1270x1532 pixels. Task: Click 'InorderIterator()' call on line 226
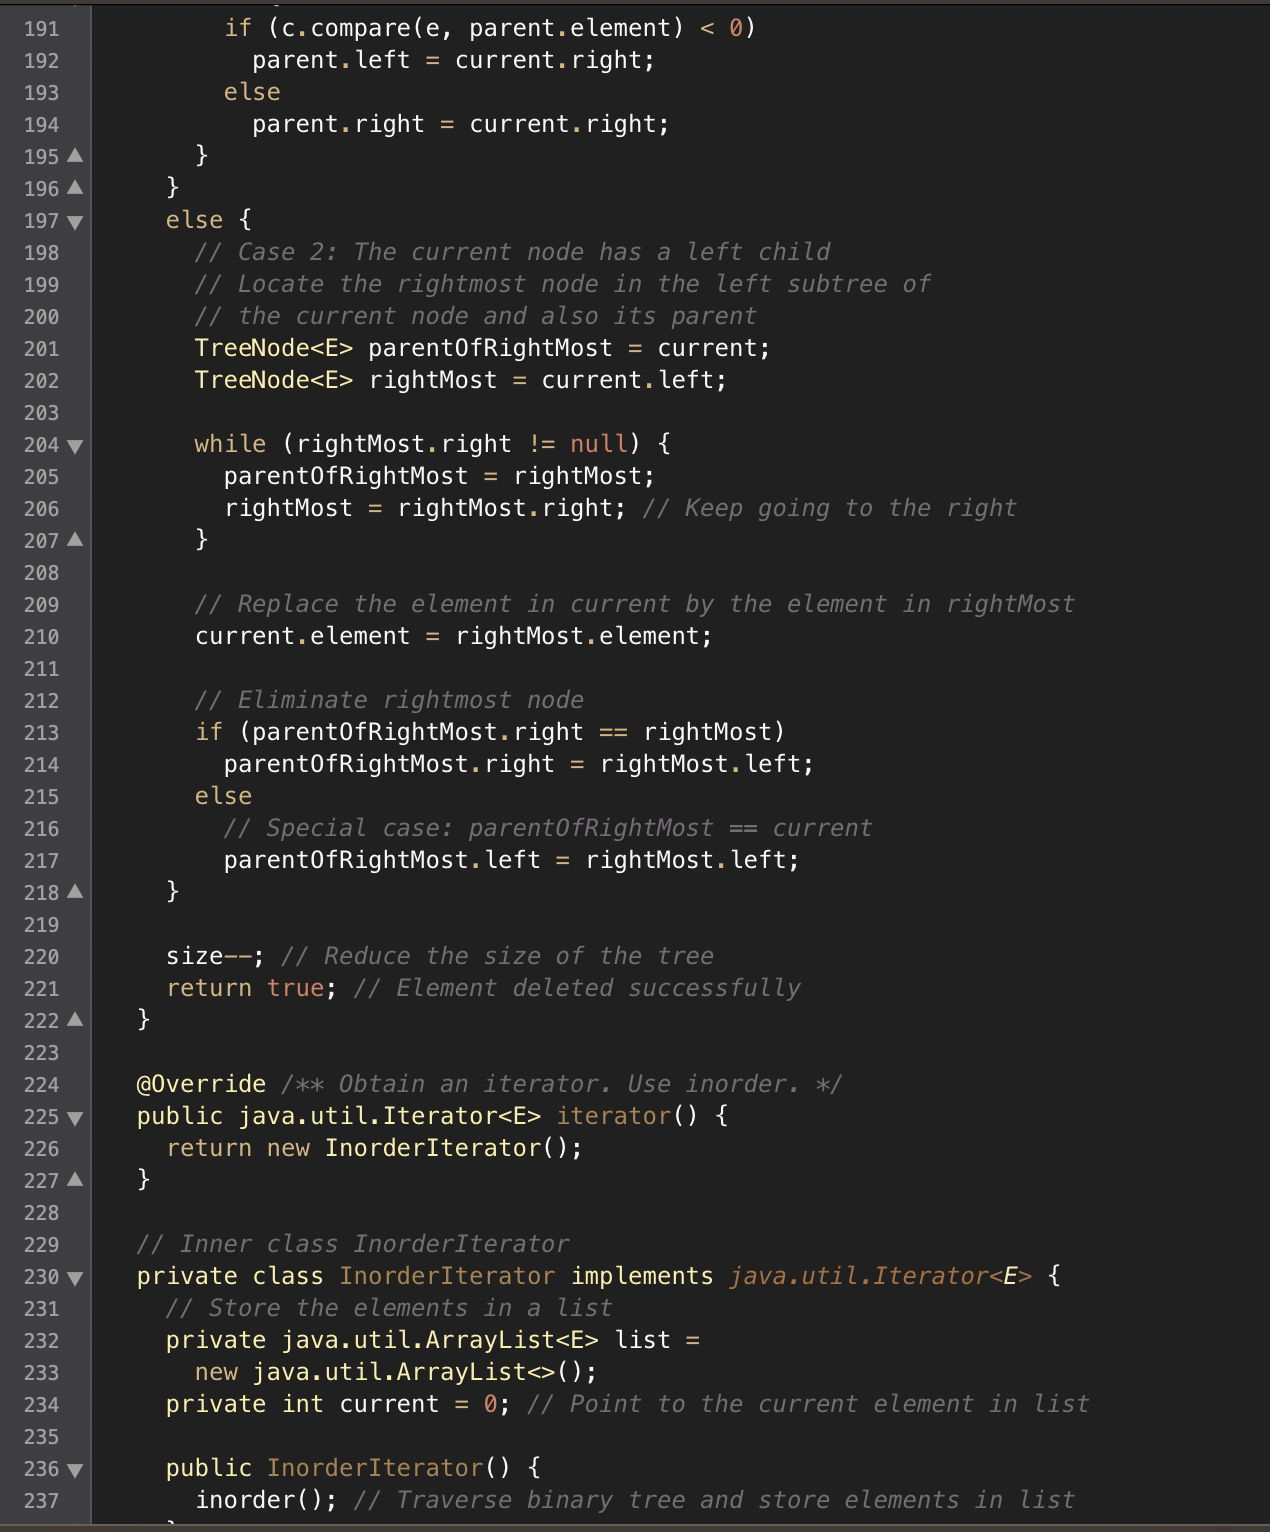446,1148
